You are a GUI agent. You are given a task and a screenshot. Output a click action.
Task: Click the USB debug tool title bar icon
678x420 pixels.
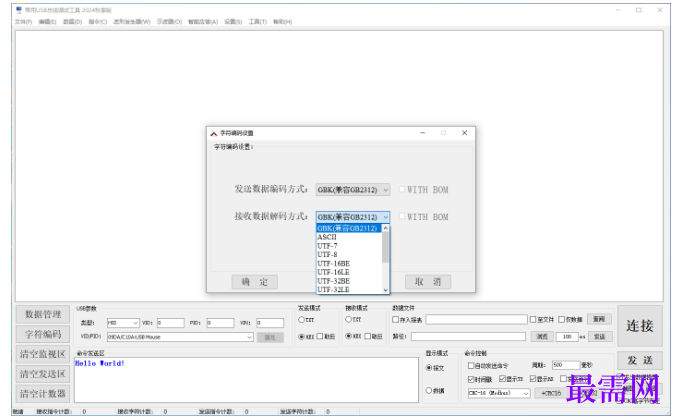point(19,10)
